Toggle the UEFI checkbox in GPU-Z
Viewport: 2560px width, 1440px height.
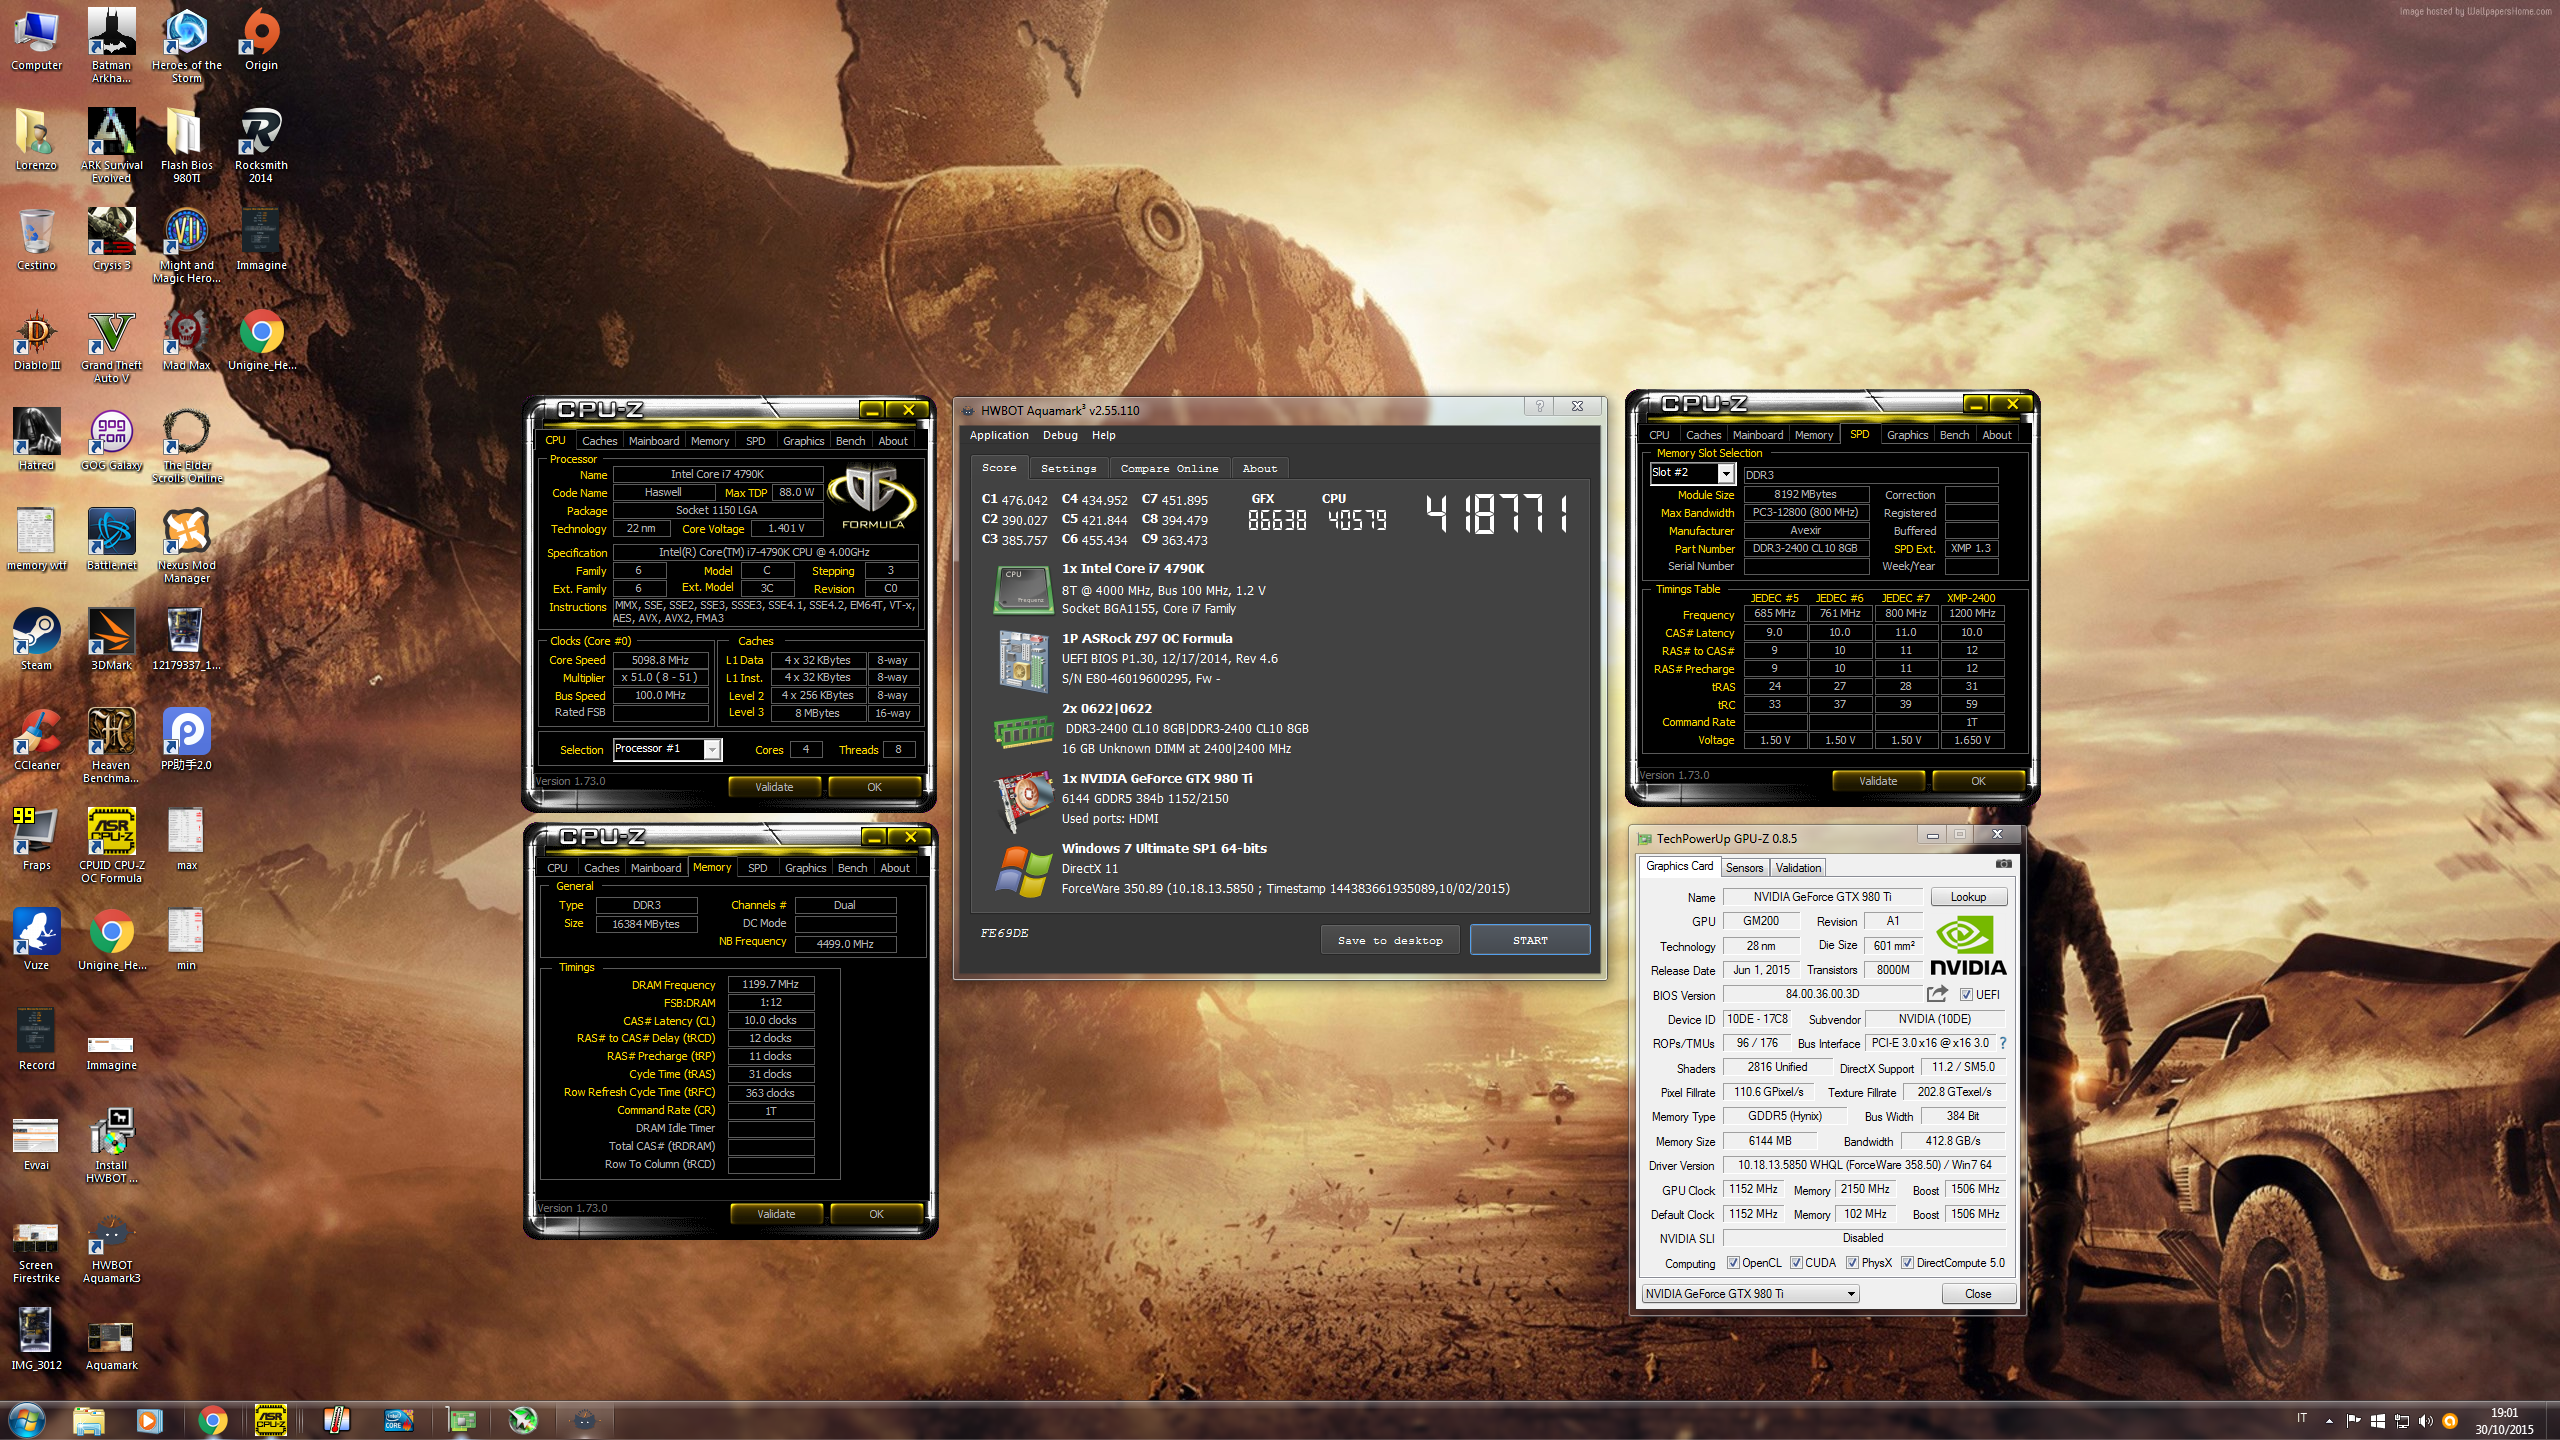point(1966,995)
